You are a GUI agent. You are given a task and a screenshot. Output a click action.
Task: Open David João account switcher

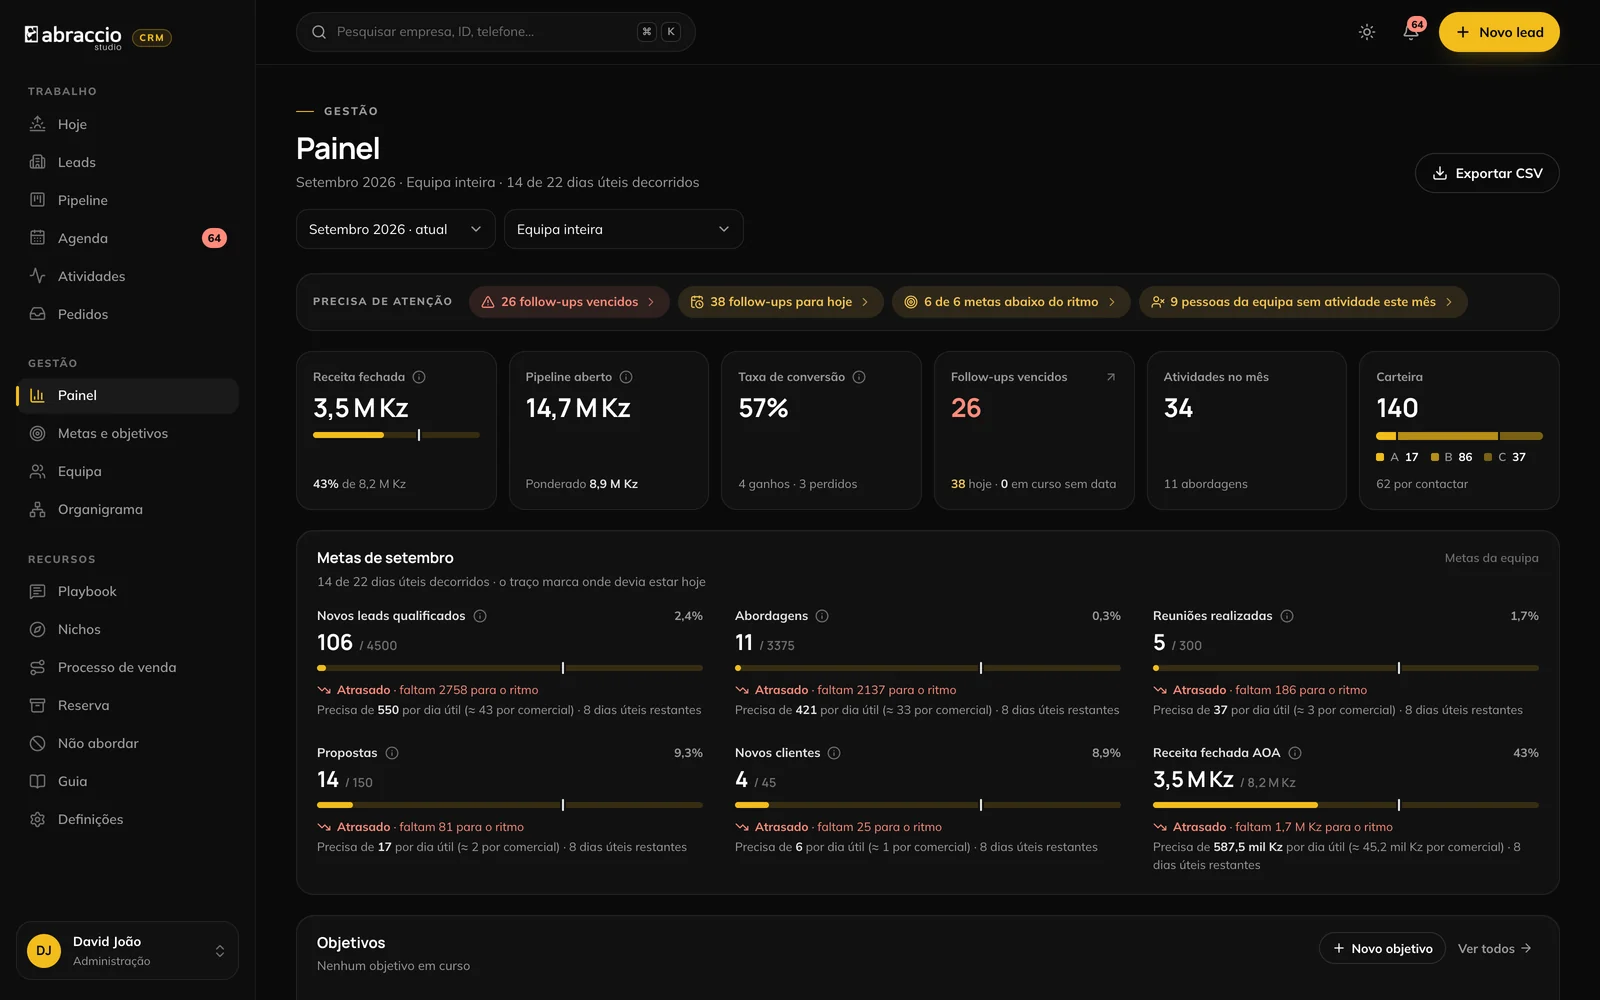pos(127,950)
